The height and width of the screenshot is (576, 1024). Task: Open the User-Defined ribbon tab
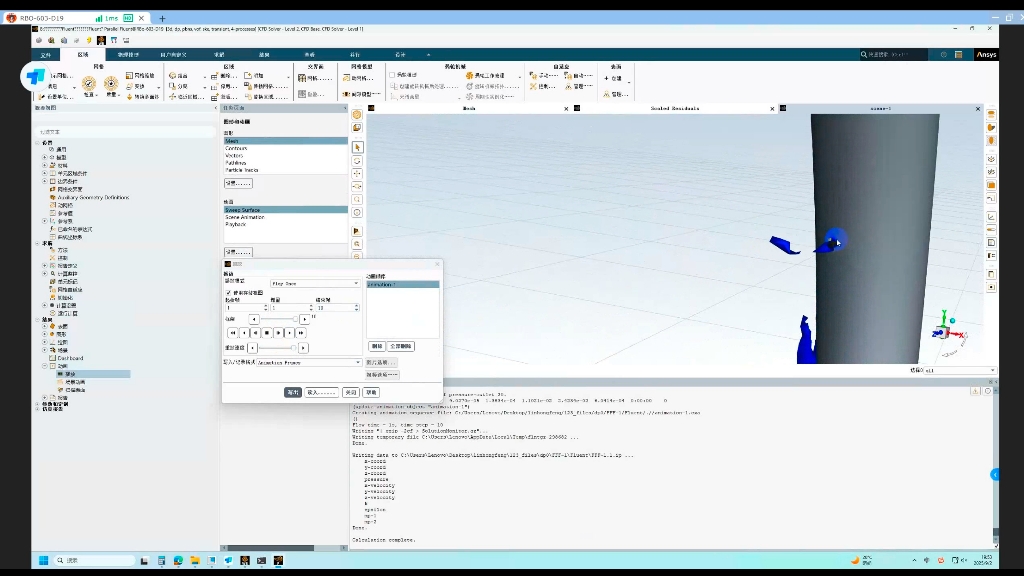pos(173,55)
